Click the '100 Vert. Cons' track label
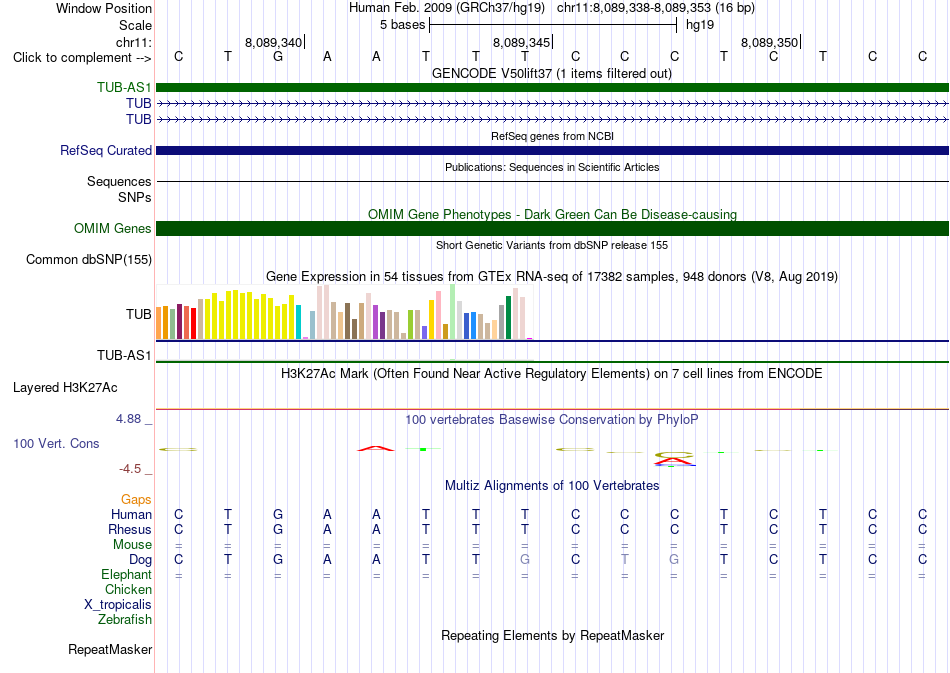The image size is (950, 673). coord(56,443)
